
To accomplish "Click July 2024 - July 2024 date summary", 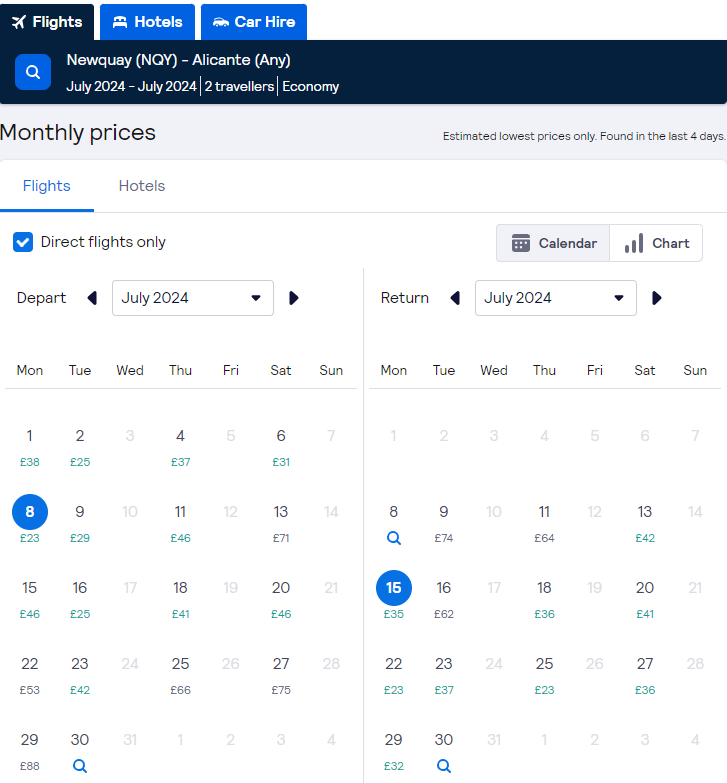I will pyautogui.click(x=131, y=86).
